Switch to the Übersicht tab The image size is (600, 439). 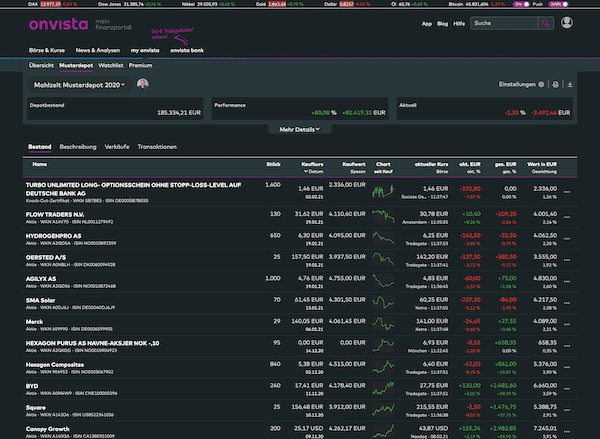click(41, 65)
